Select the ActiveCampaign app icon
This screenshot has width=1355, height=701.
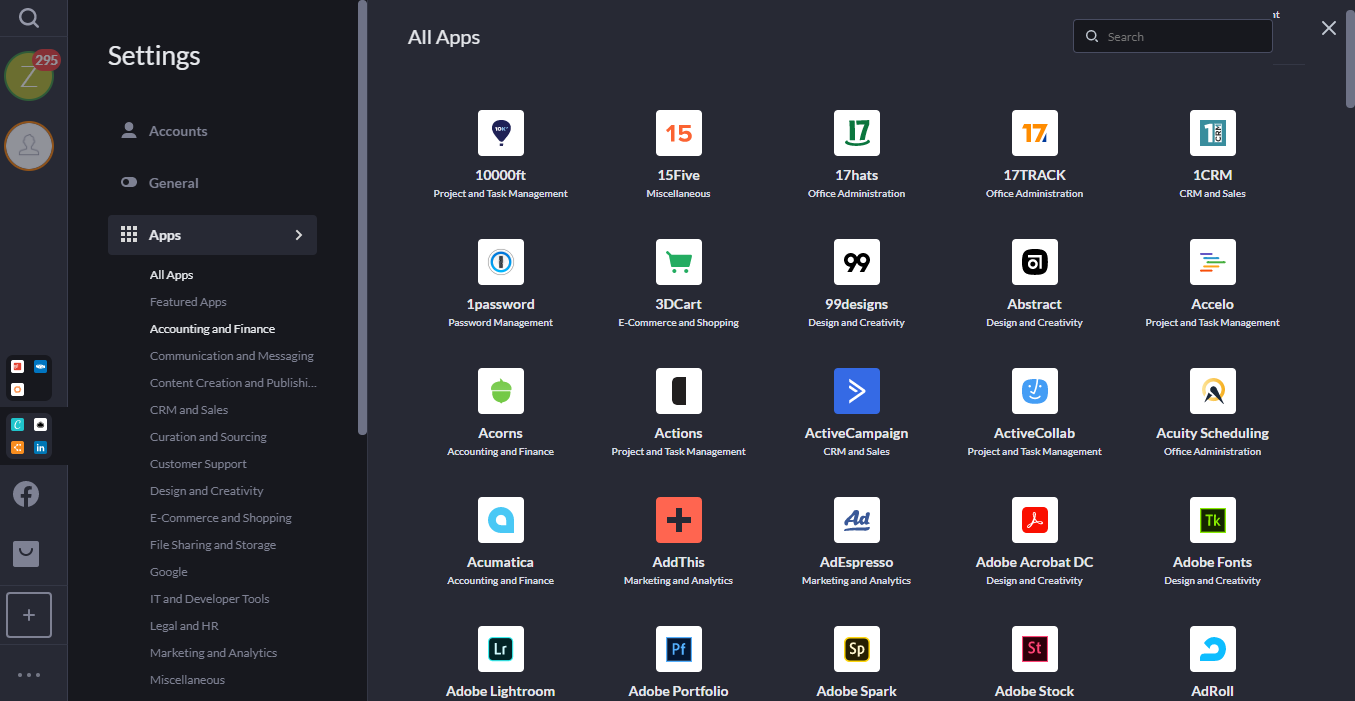pyautogui.click(x=857, y=391)
